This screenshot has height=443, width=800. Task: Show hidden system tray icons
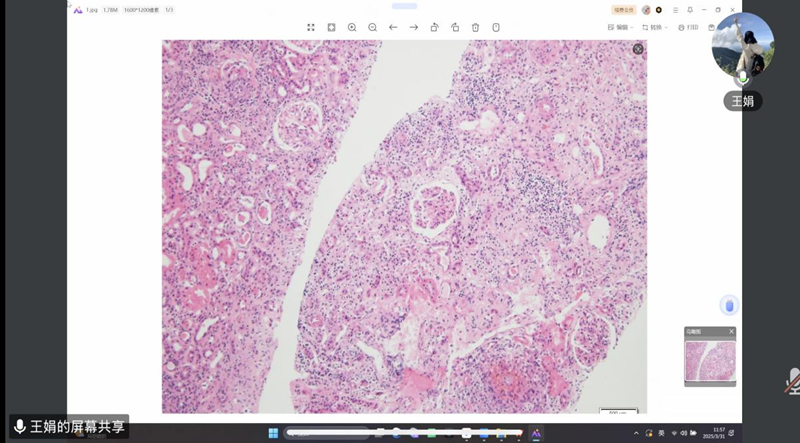point(636,433)
